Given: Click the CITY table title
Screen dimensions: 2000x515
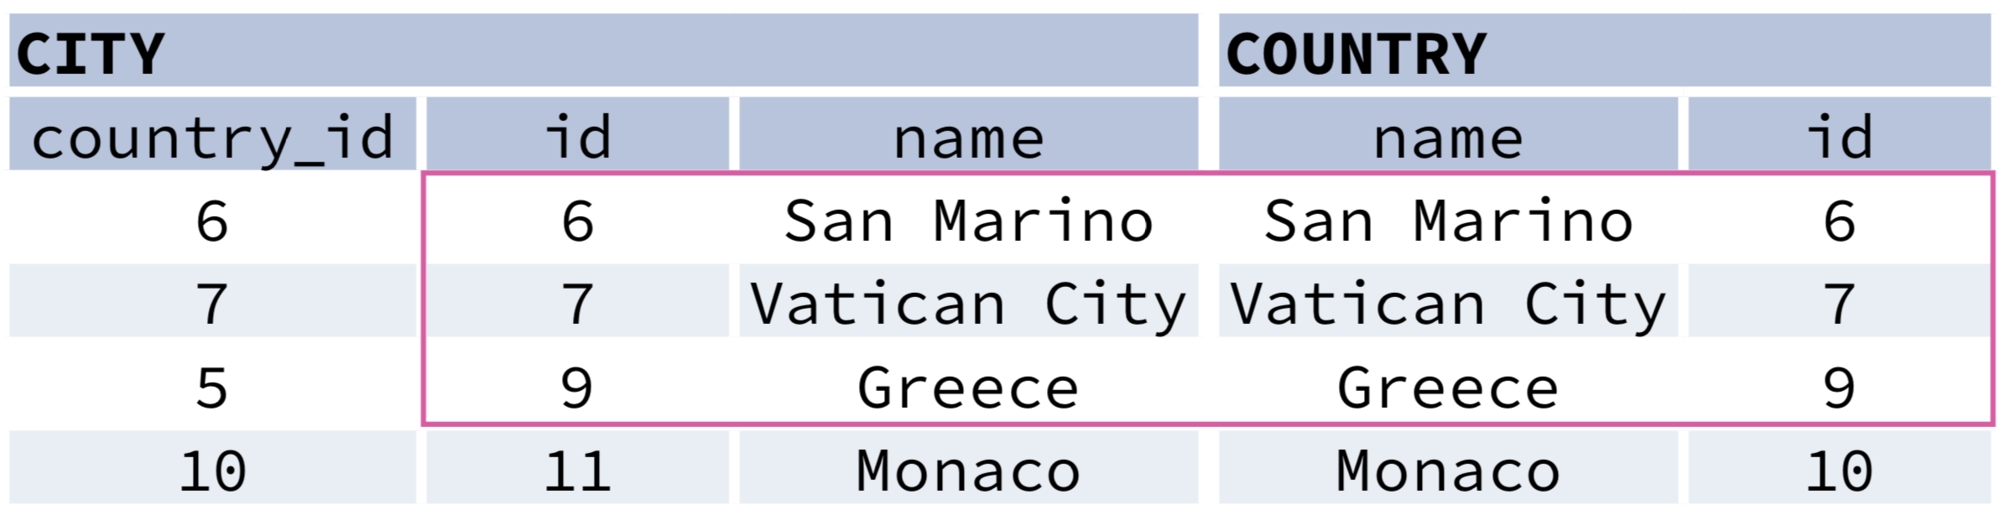Looking at the screenshot, I should tap(90, 53).
